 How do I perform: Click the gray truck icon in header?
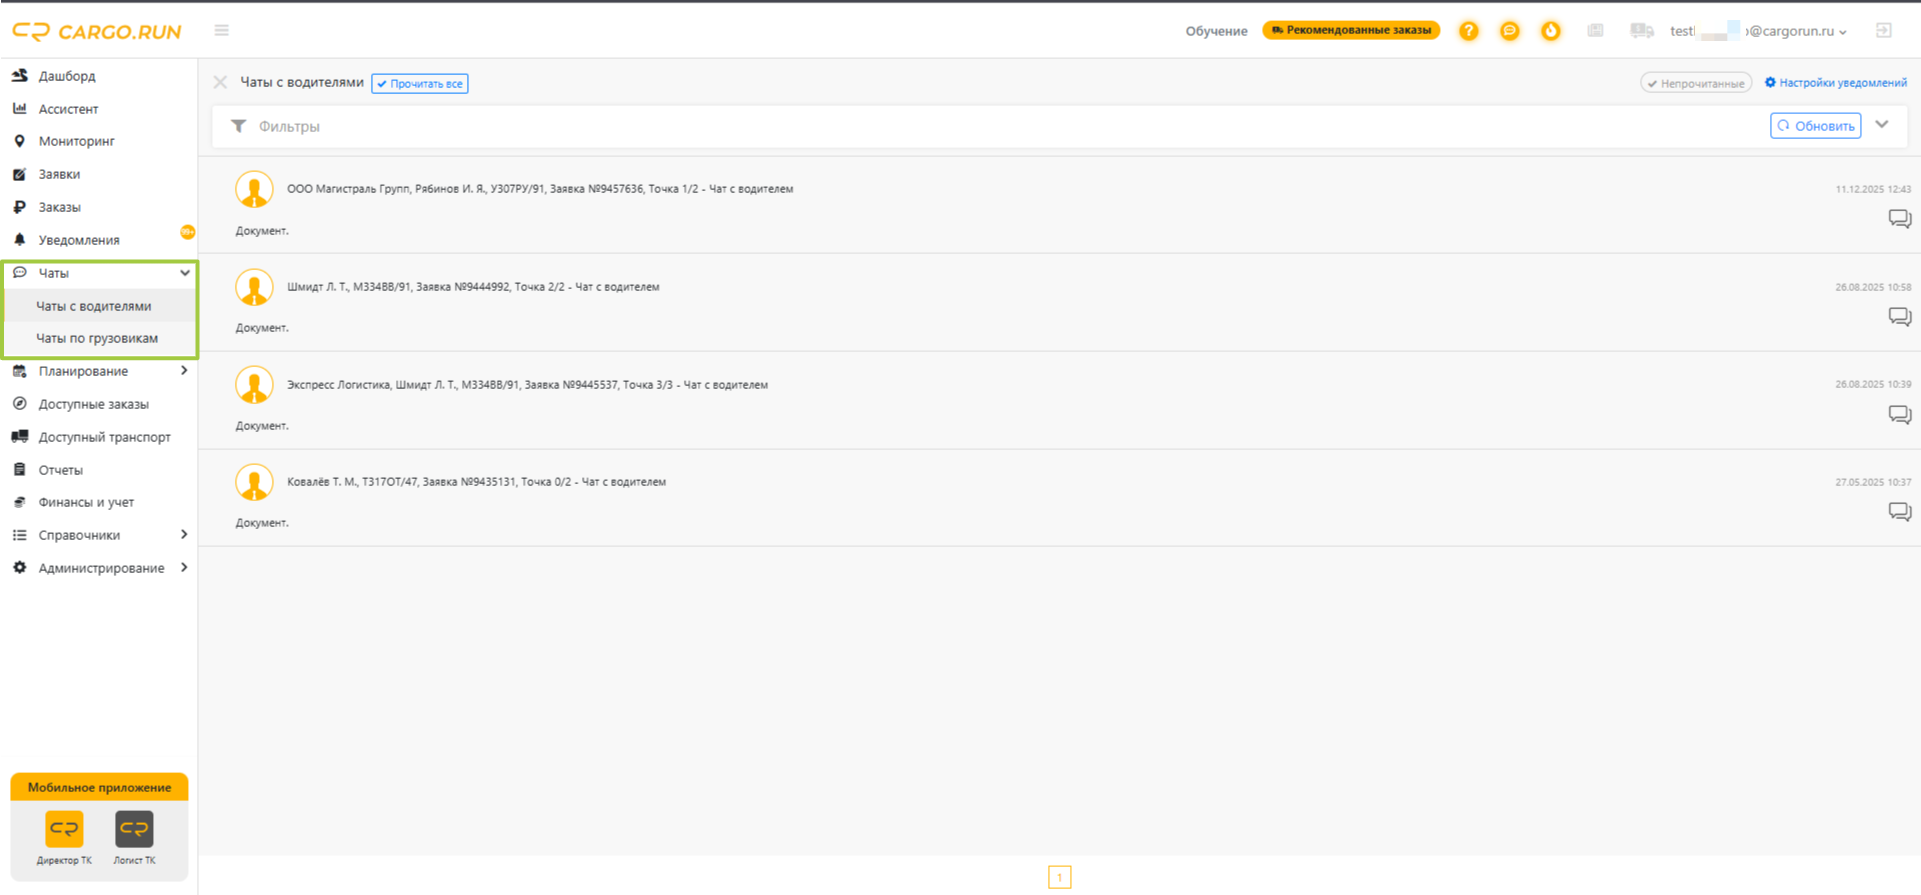[1641, 31]
